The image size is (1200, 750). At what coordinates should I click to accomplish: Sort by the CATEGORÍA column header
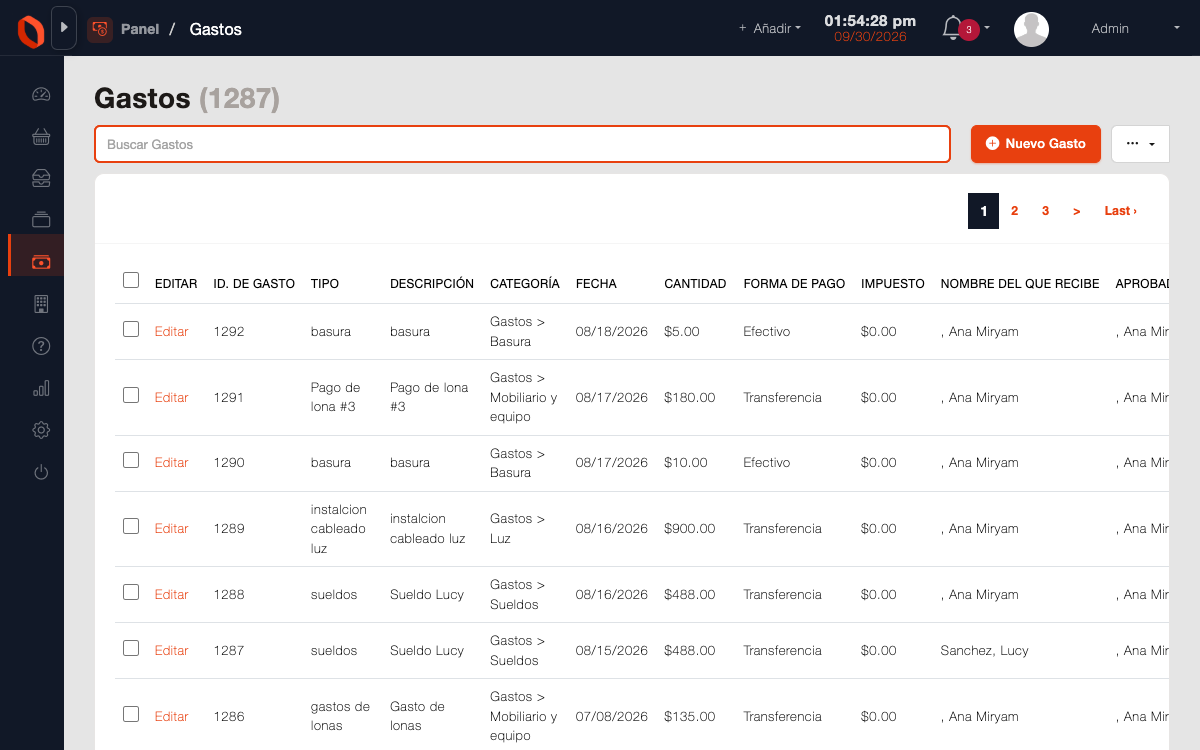point(525,284)
